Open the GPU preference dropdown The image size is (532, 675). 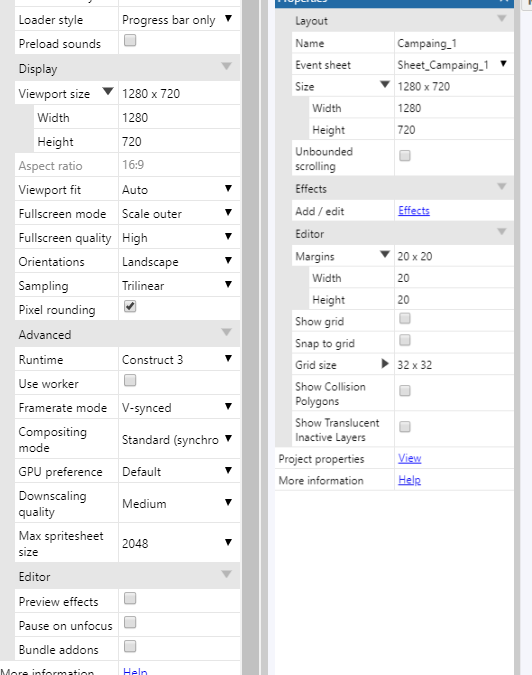tap(179, 471)
